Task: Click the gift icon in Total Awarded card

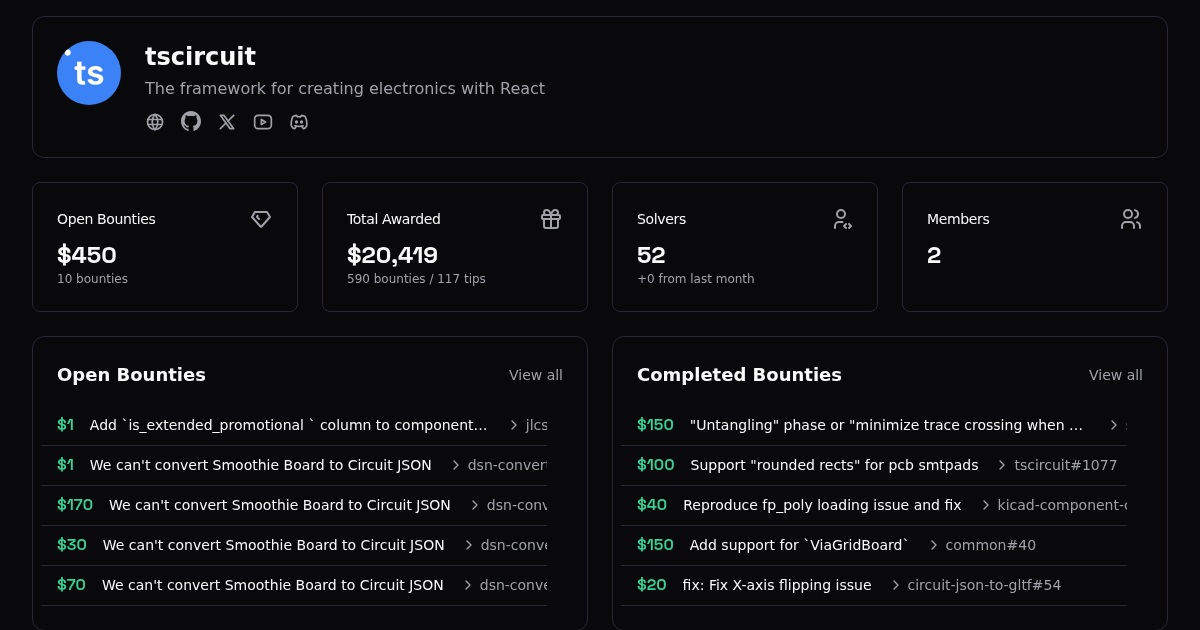Action: [x=551, y=219]
